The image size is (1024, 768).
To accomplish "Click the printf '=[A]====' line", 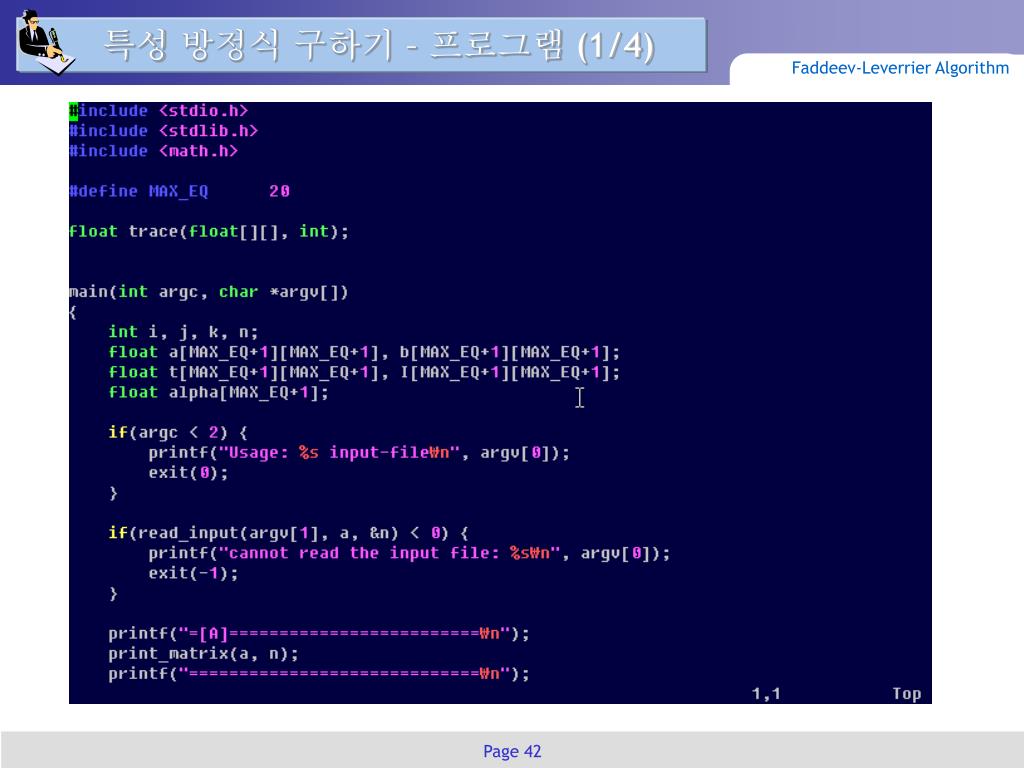I will click(319, 634).
